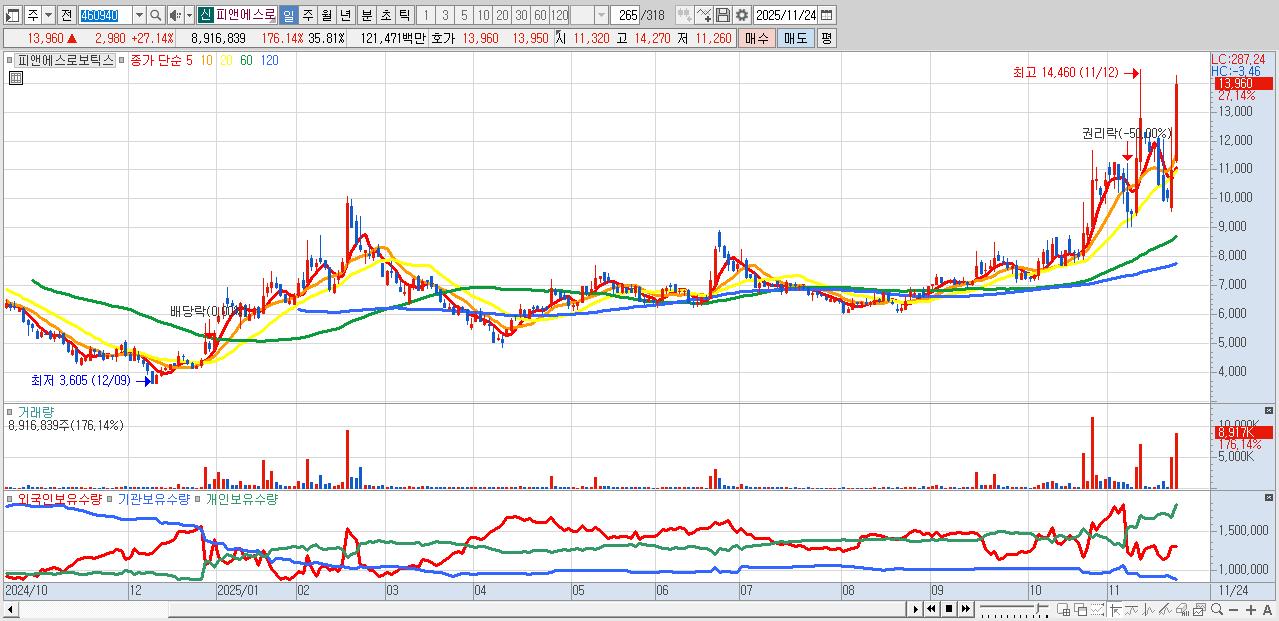Viewport: 1279px width, 621px height.
Task: Click the data grid table icon in chart
Action: click(x=15, y=77)
